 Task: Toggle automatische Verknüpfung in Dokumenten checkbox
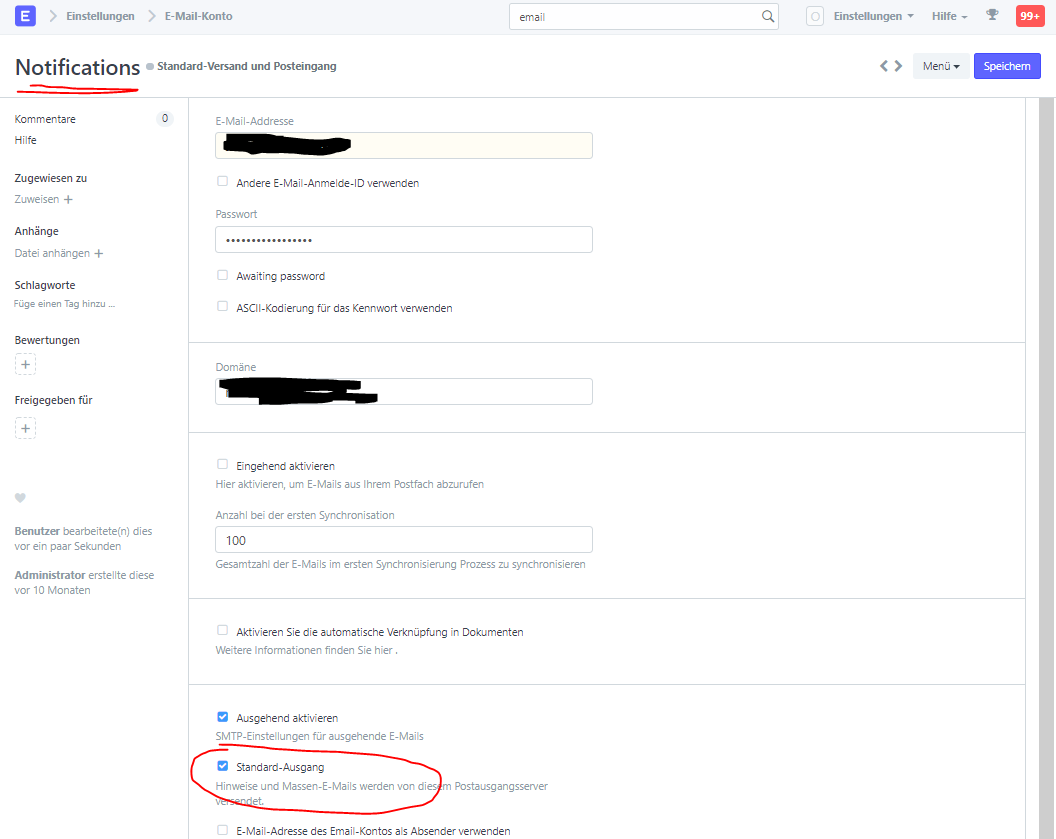[222, 630]
